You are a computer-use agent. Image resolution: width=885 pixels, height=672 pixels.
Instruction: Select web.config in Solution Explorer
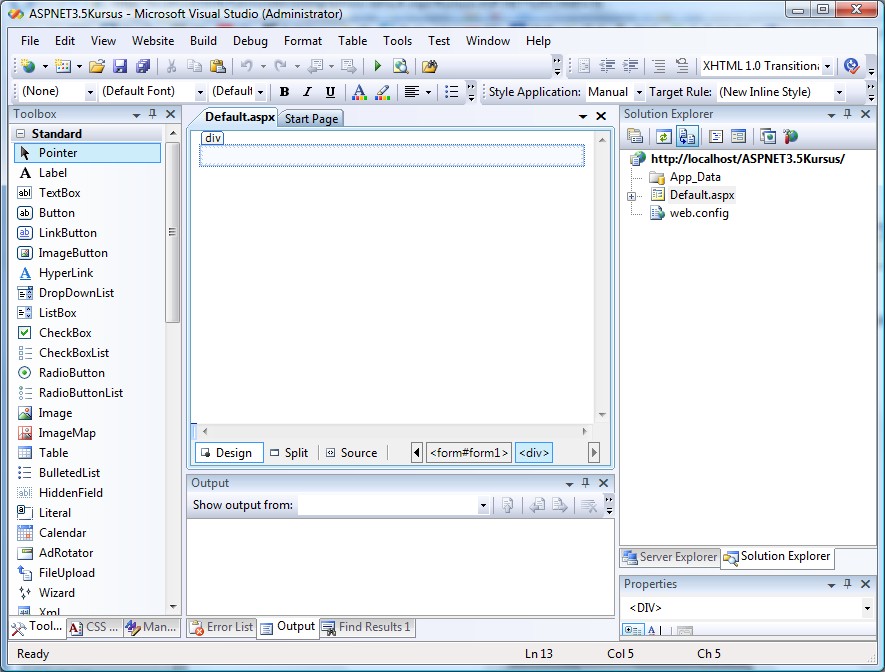pos(698,213)
